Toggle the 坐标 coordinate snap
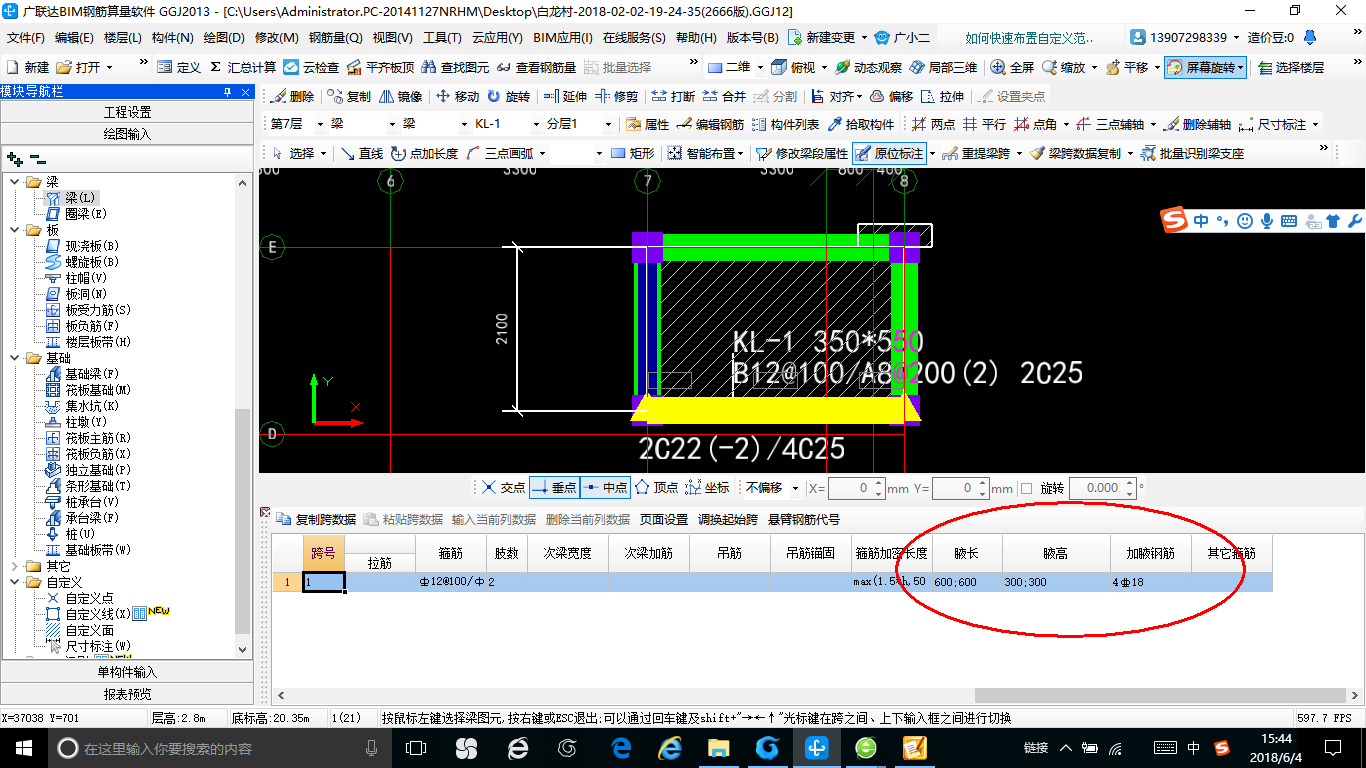Image resolution: width=1366 pixels, height=768 pixels. [707, 488]
